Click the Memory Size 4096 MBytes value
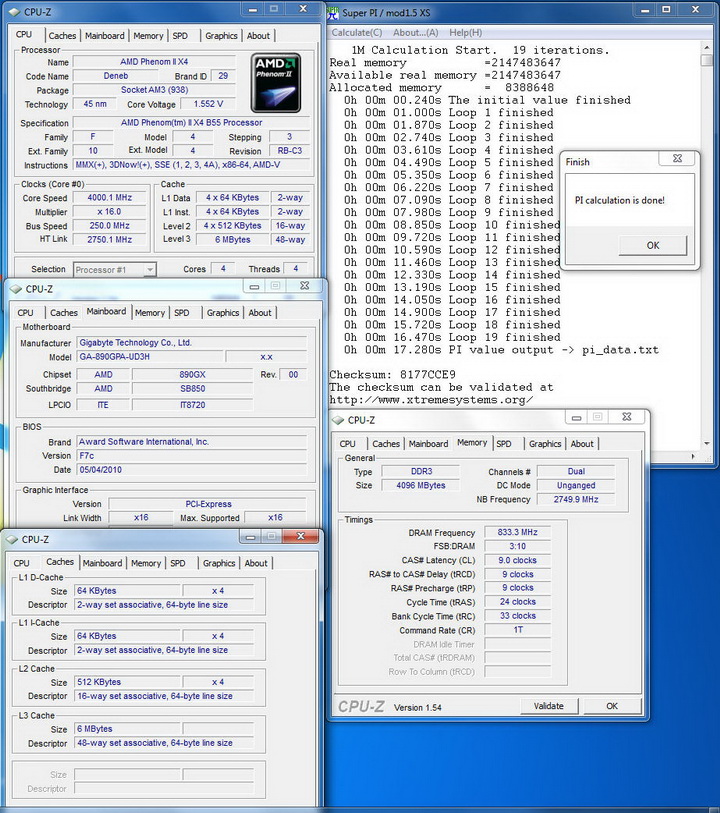The image size is (720, 813). coord(420,485)
